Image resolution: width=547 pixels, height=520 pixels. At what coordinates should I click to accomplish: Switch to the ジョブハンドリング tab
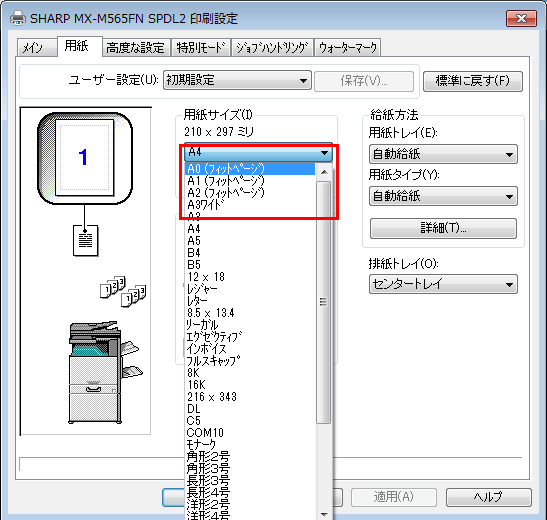click(x=272, y=47)
